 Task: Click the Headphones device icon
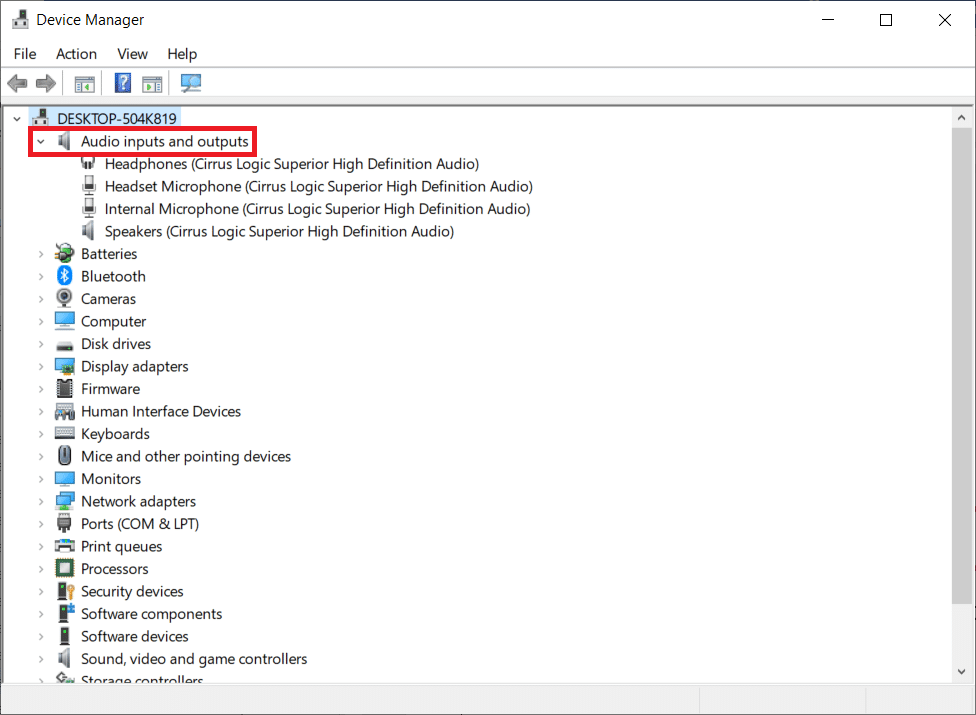tap(88, 164)
